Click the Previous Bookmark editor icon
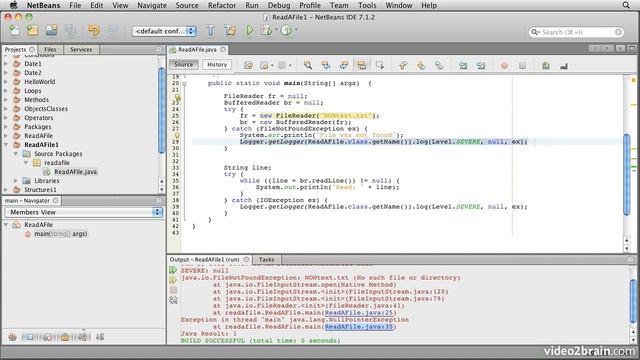Image resolution: width=640 pixels, height=360 pixels. (x=403, y=65)
